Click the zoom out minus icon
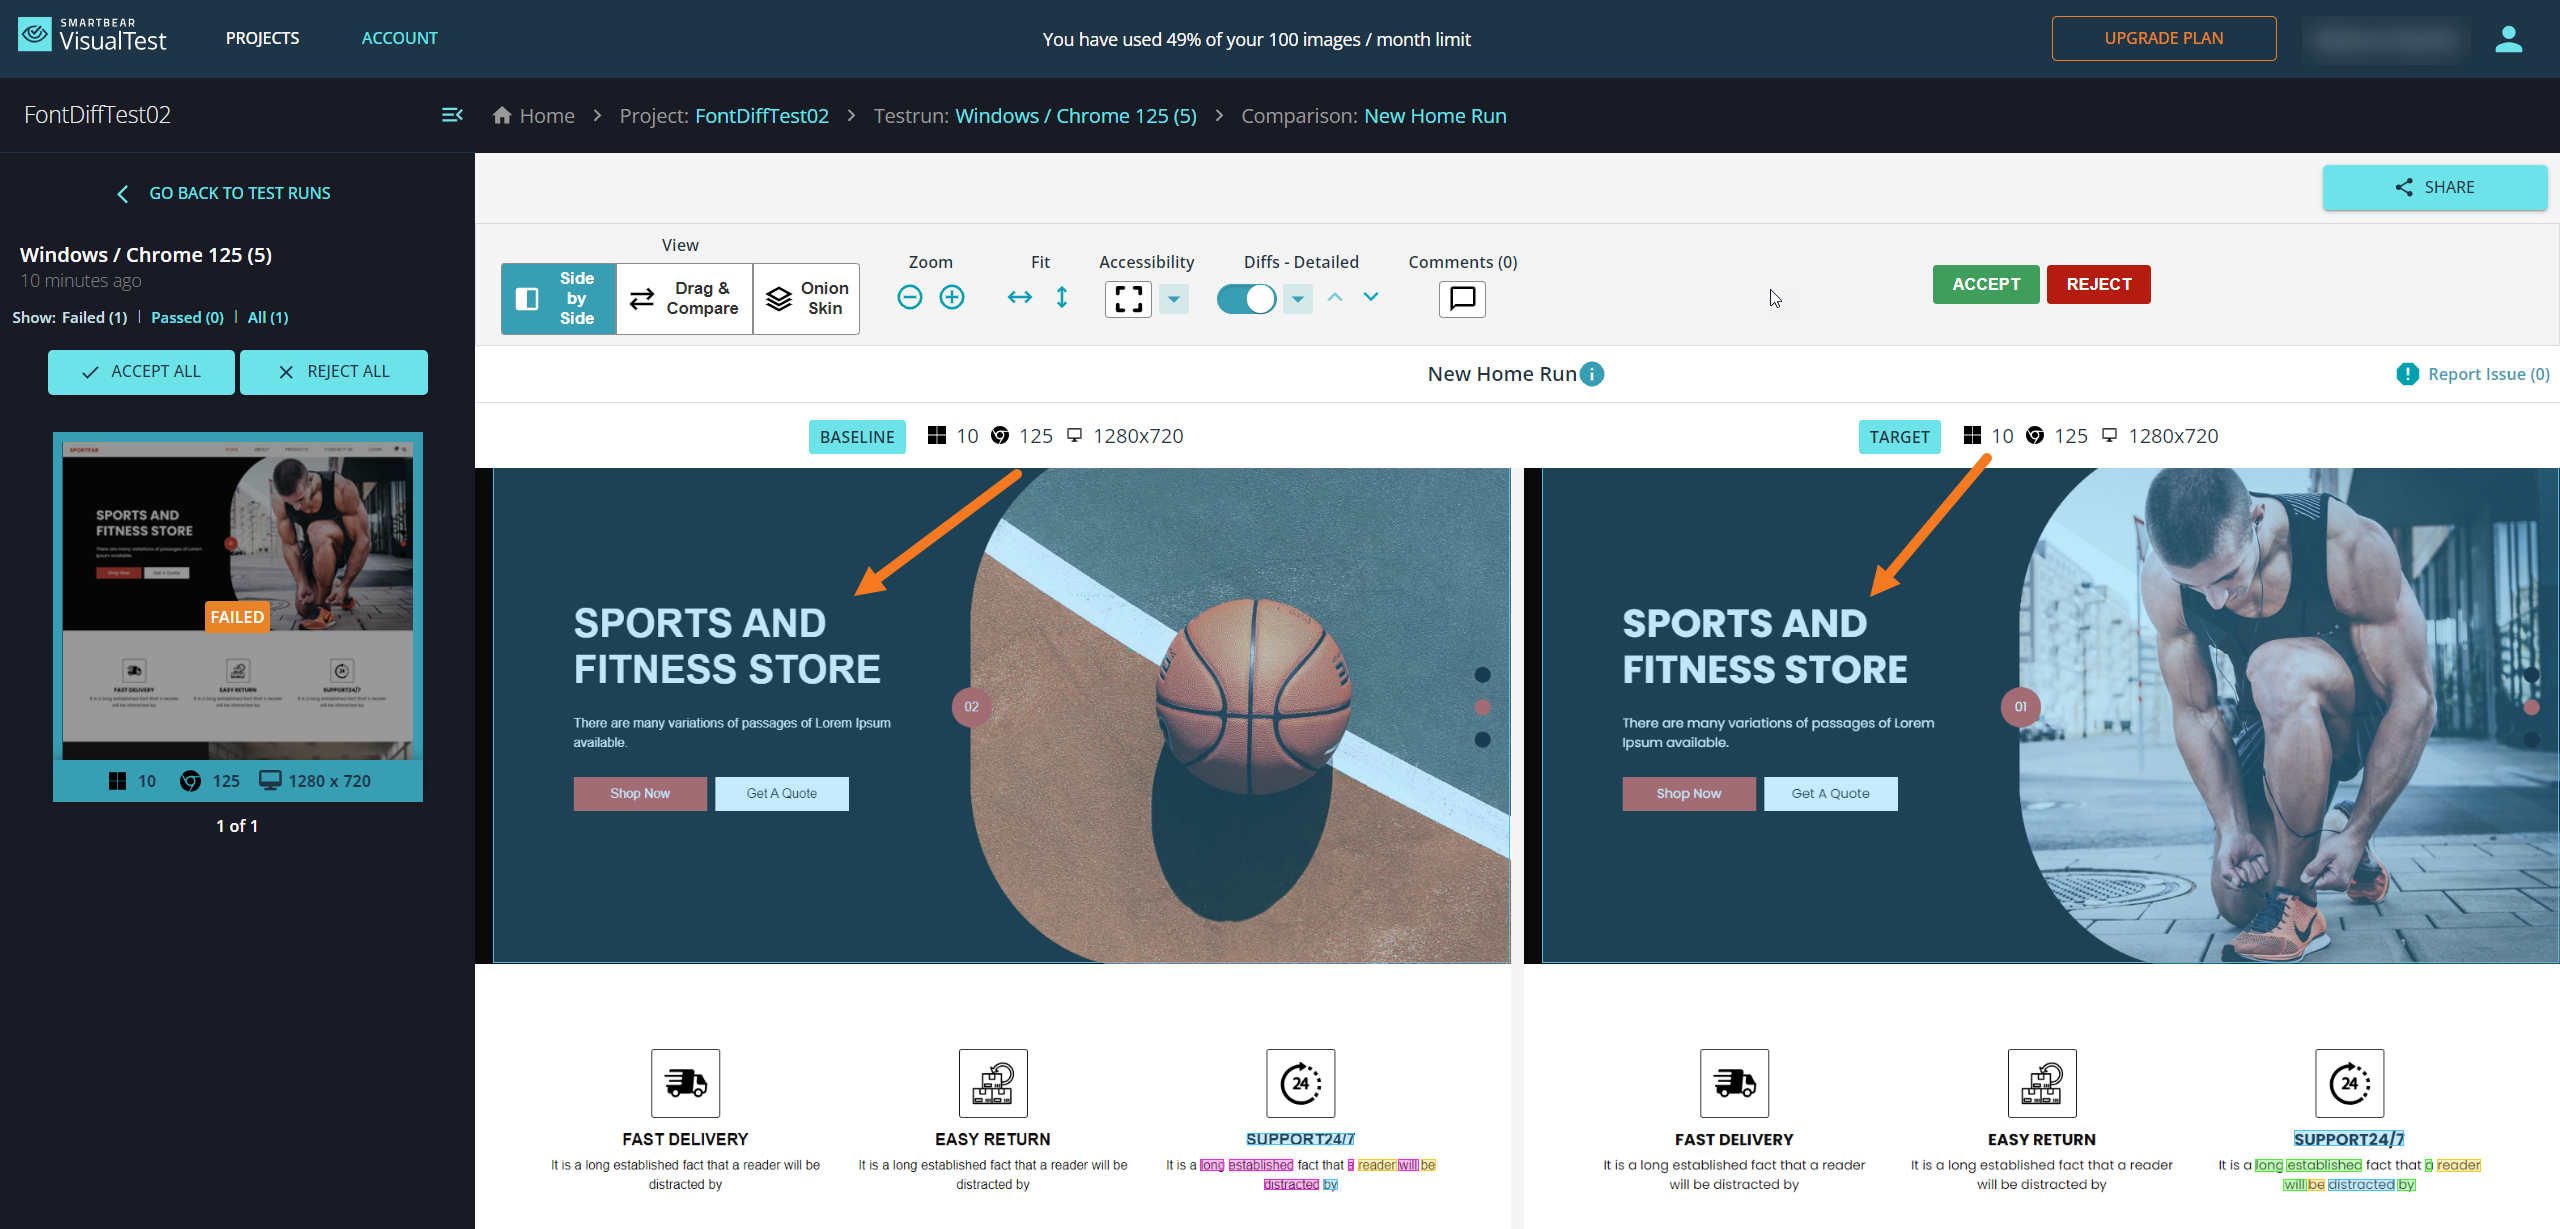2560x1229 pixels. point(909,297)
